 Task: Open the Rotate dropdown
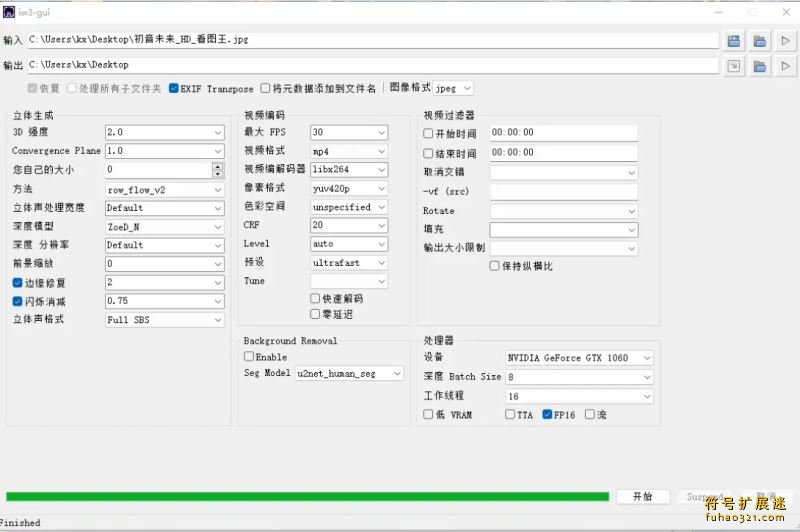(564, 211)
